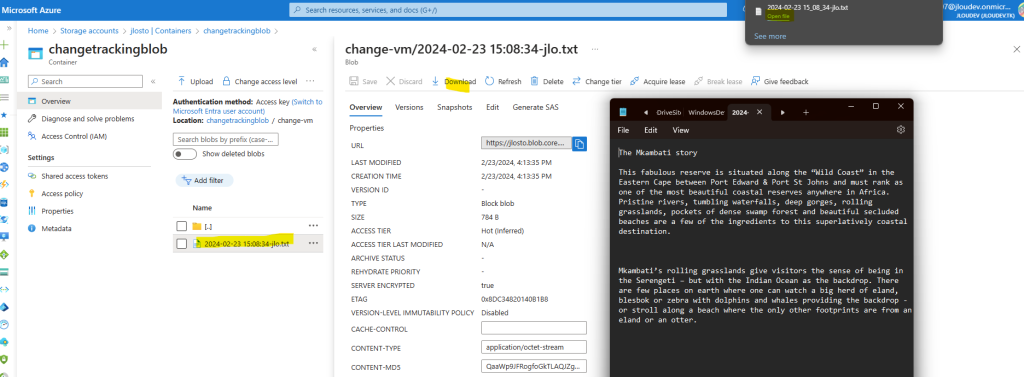Toggle Show deleted blobs switch
The height and width of the screenshot is (377, 1024).
[185, 154]
